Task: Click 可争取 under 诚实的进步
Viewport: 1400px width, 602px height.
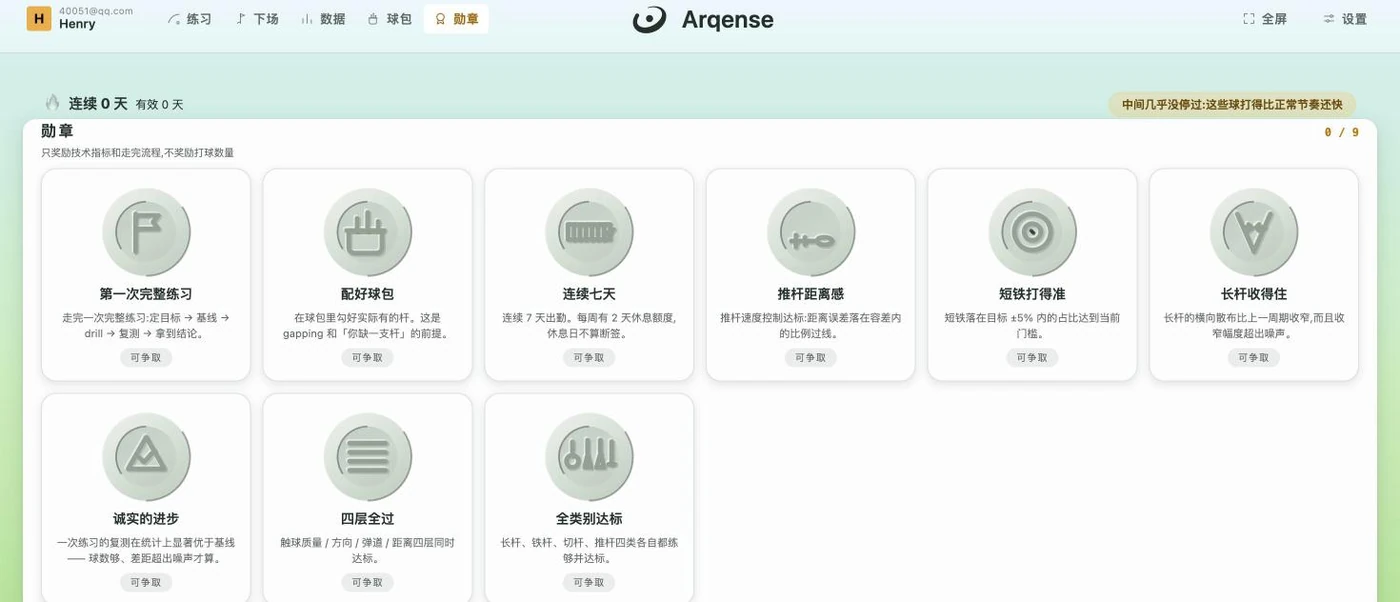Action: [x=146, y=583]
